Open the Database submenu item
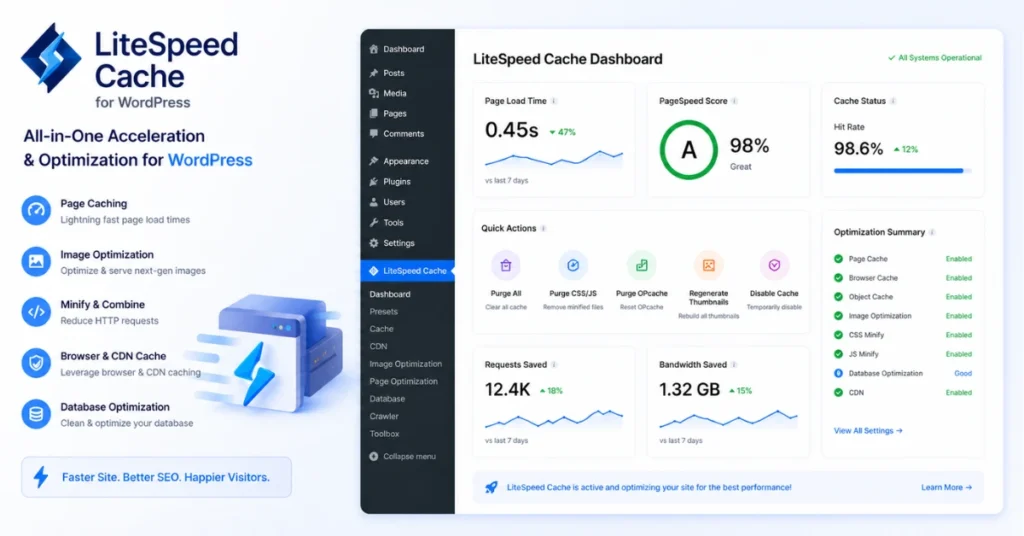Screen dimensions: 1024x536 point(387,399)
